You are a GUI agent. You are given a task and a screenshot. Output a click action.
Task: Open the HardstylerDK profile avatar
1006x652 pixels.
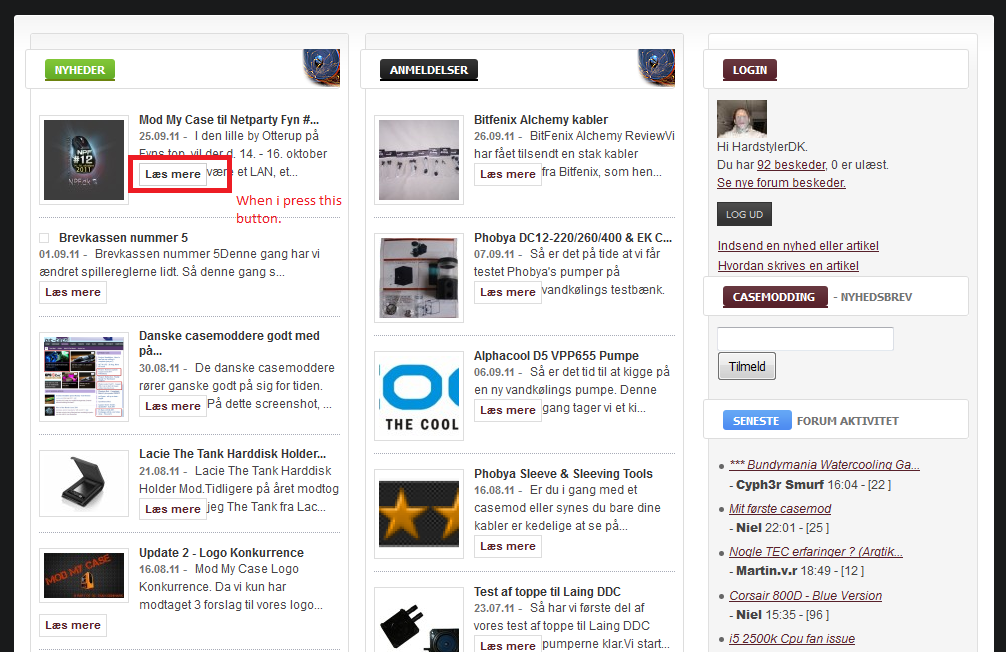tap(742, 119)
